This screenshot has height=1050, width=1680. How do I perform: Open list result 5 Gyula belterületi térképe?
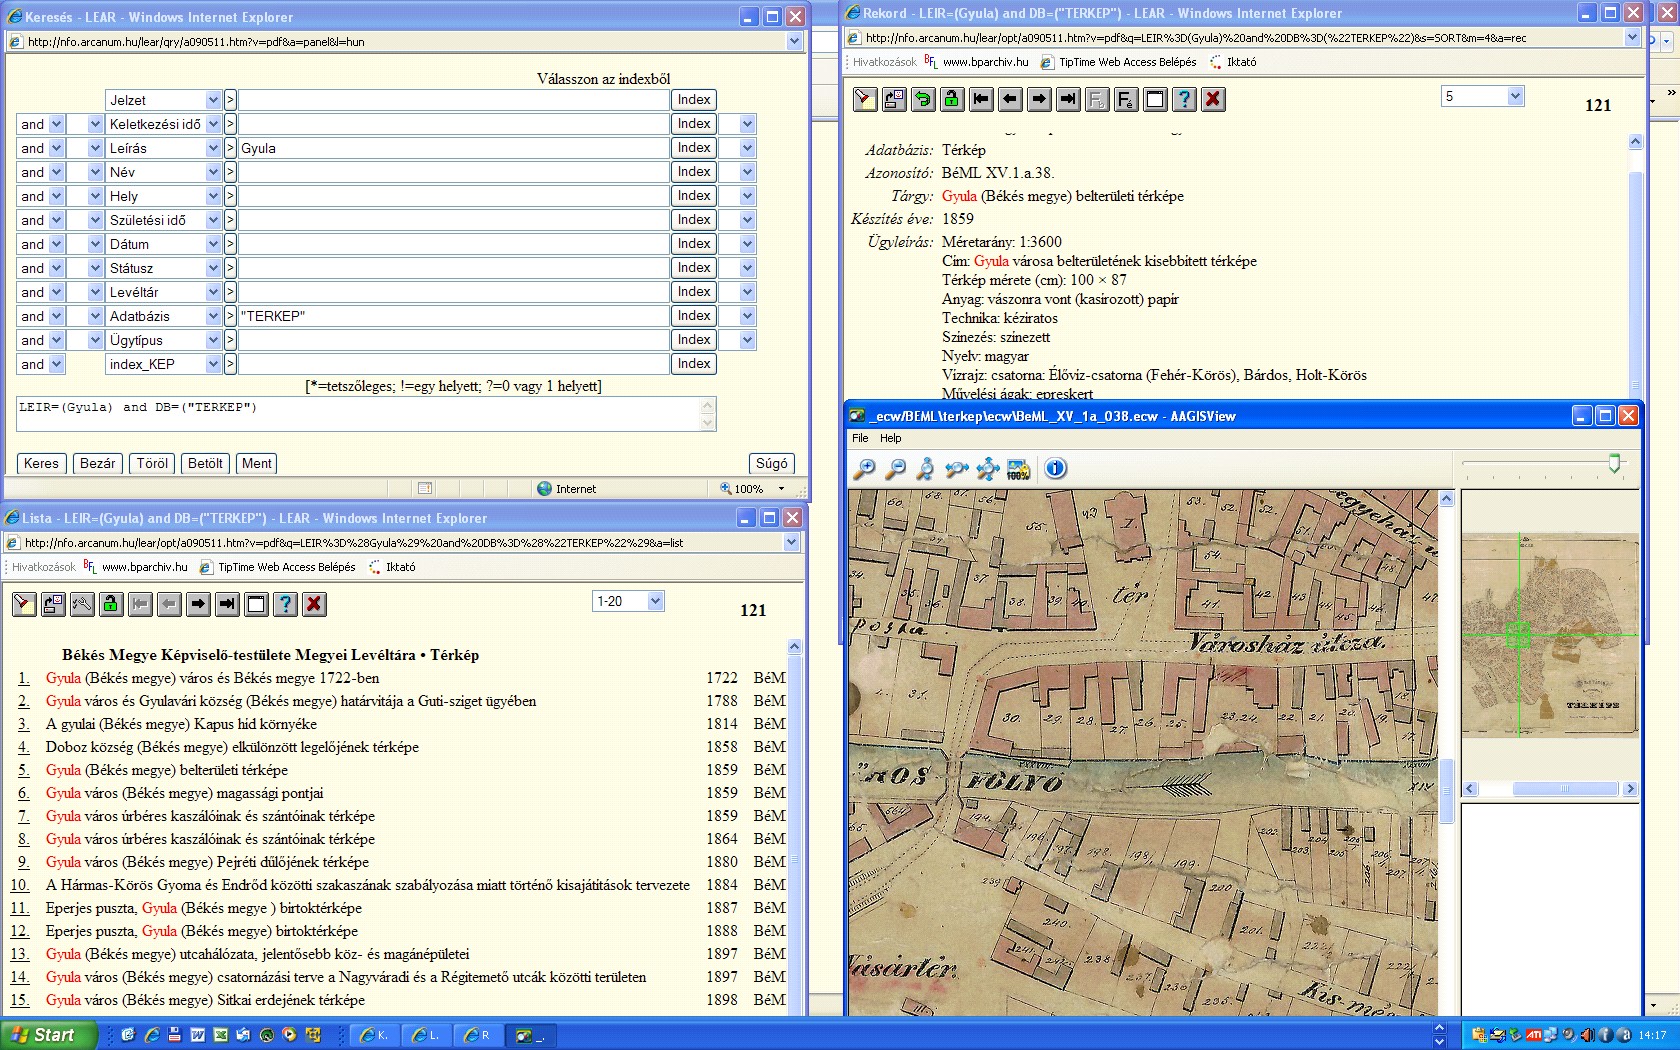[x=166, y=770]
